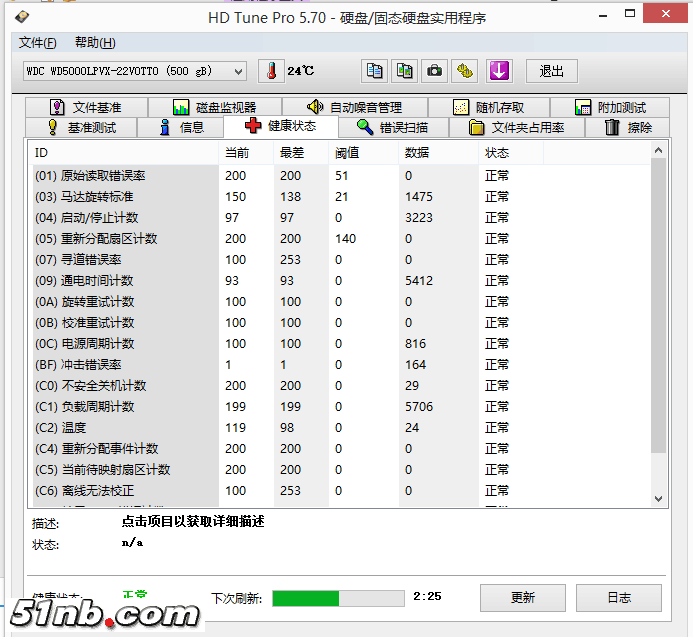693x637 pixels.
Task: Open the WDC WD5000LPVX drive dropdown
Action: (x=135, y=71)
